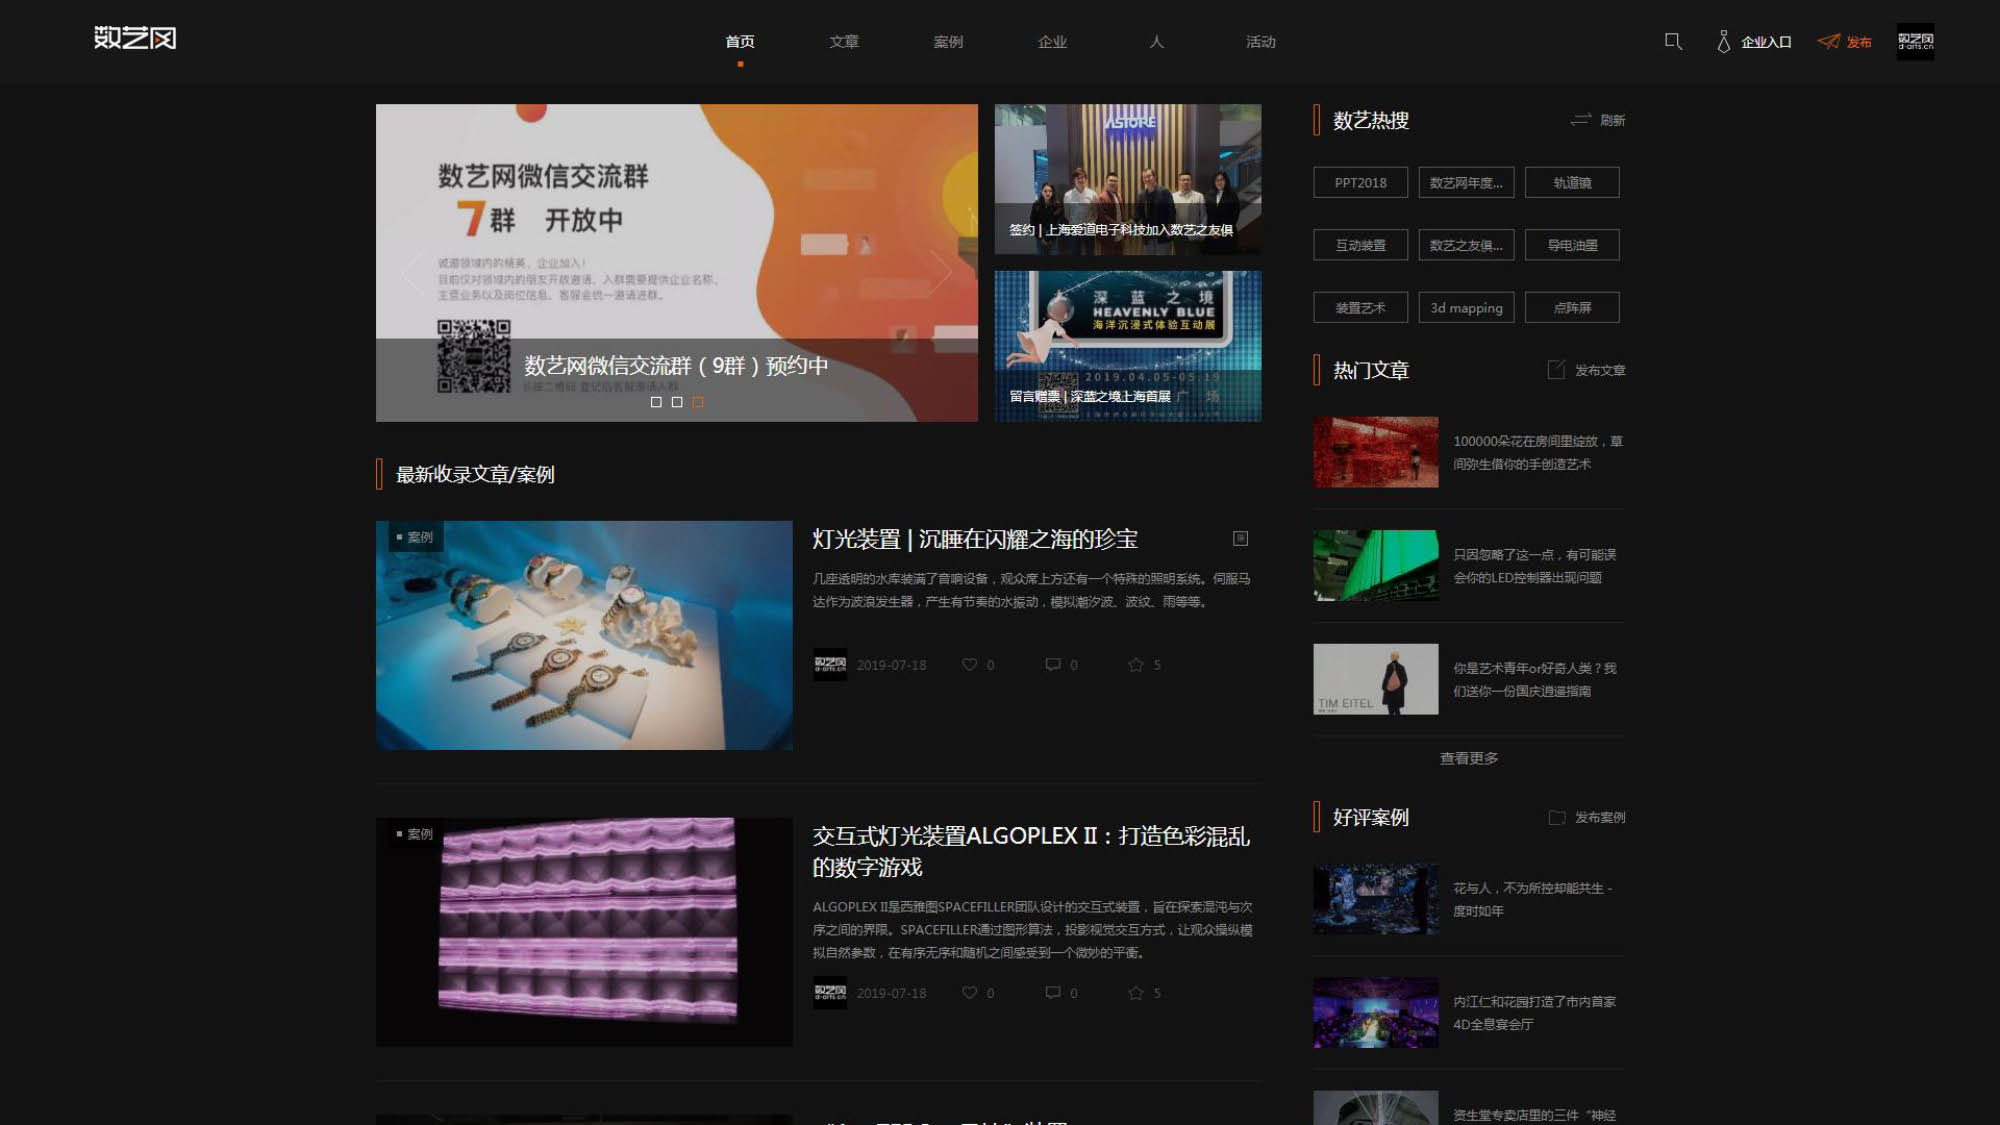Open 你是艺术青年or好奇人类 article link

click(1534, 679)
